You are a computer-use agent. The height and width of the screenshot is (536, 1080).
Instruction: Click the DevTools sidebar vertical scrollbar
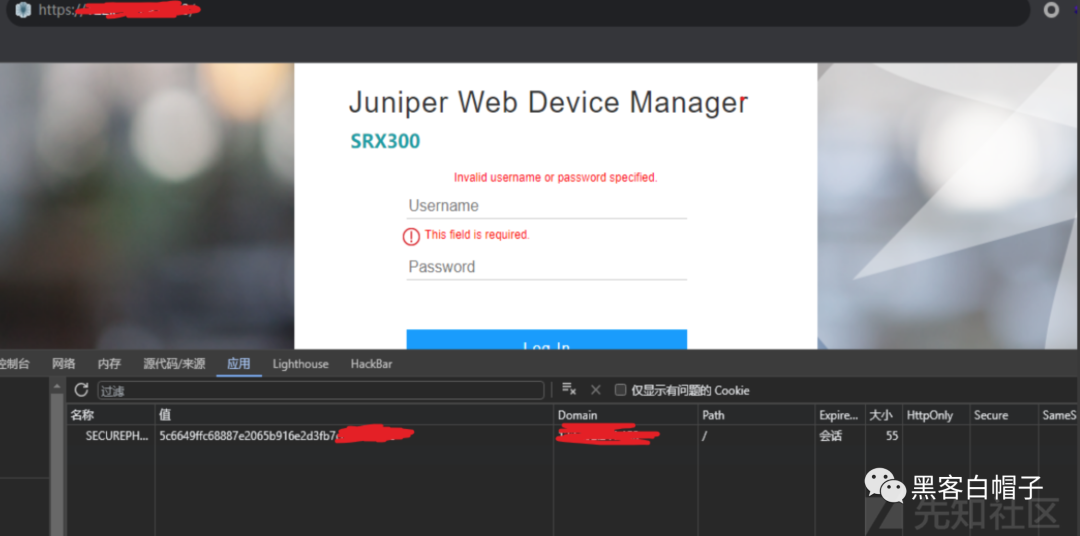[56, 456]
